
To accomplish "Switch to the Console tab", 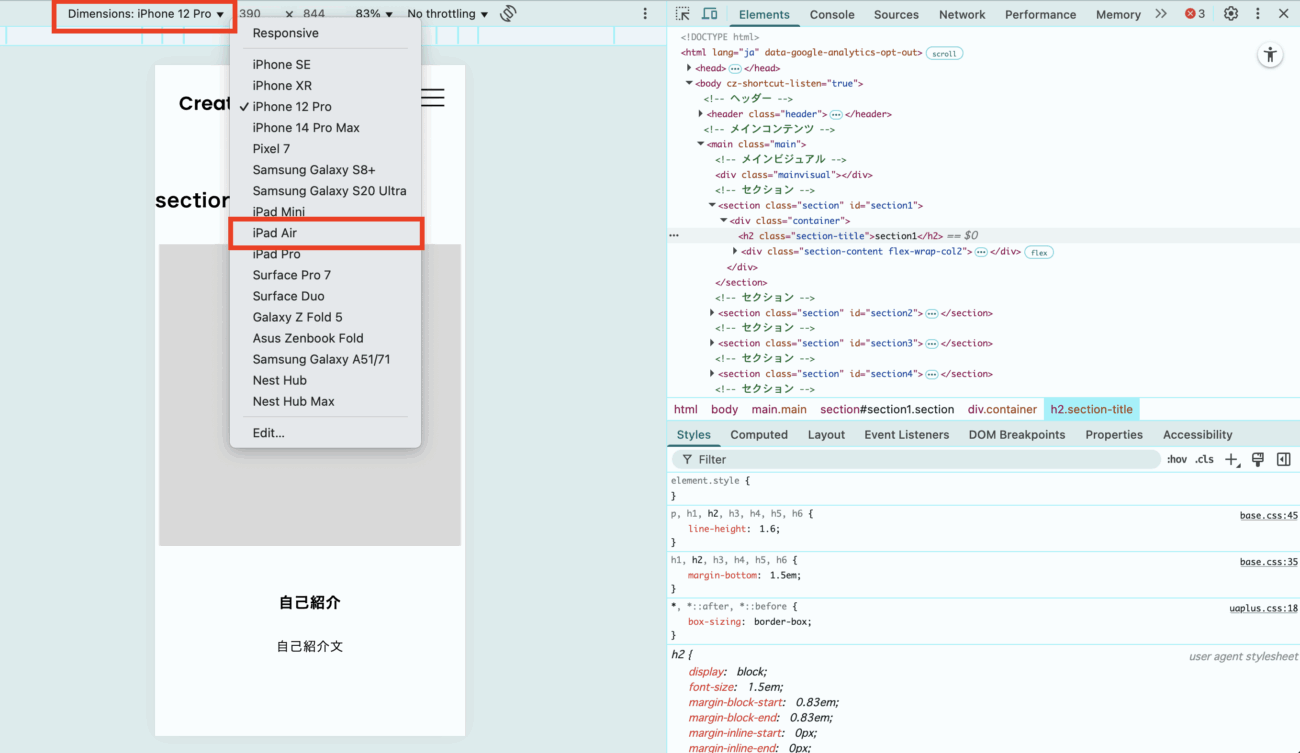I will click(831, 15).
